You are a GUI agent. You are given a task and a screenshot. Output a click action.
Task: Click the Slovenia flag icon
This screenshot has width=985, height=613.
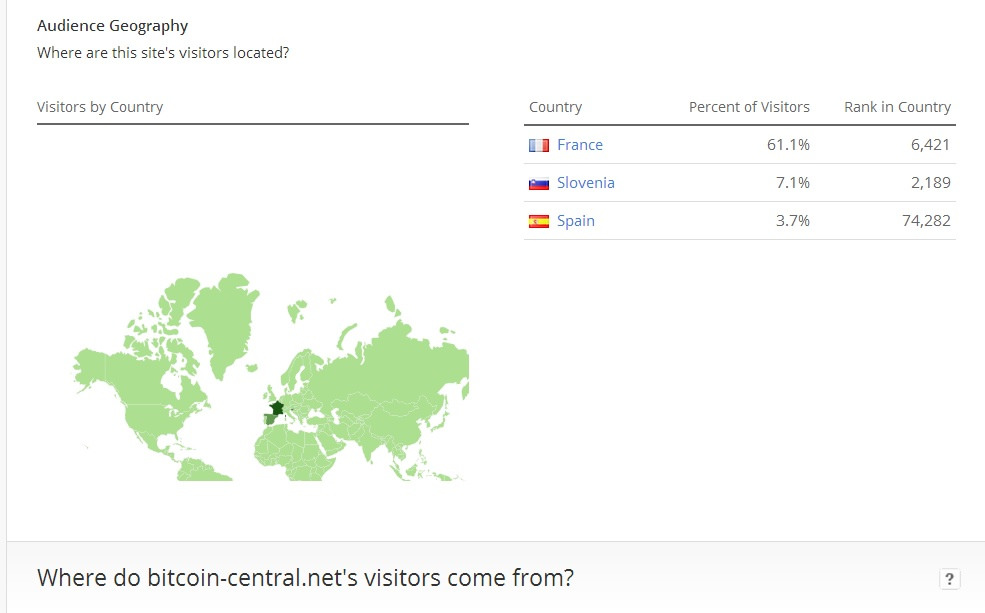pos(538,183)
